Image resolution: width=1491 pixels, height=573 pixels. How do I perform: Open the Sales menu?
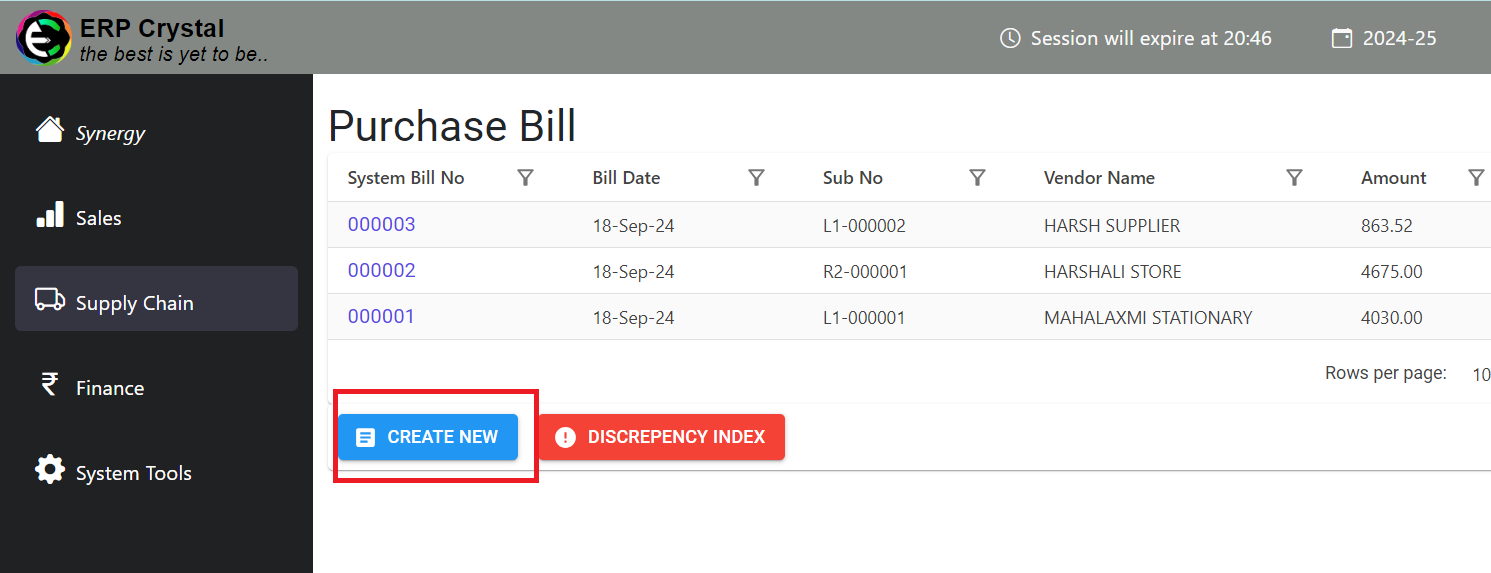98,218
